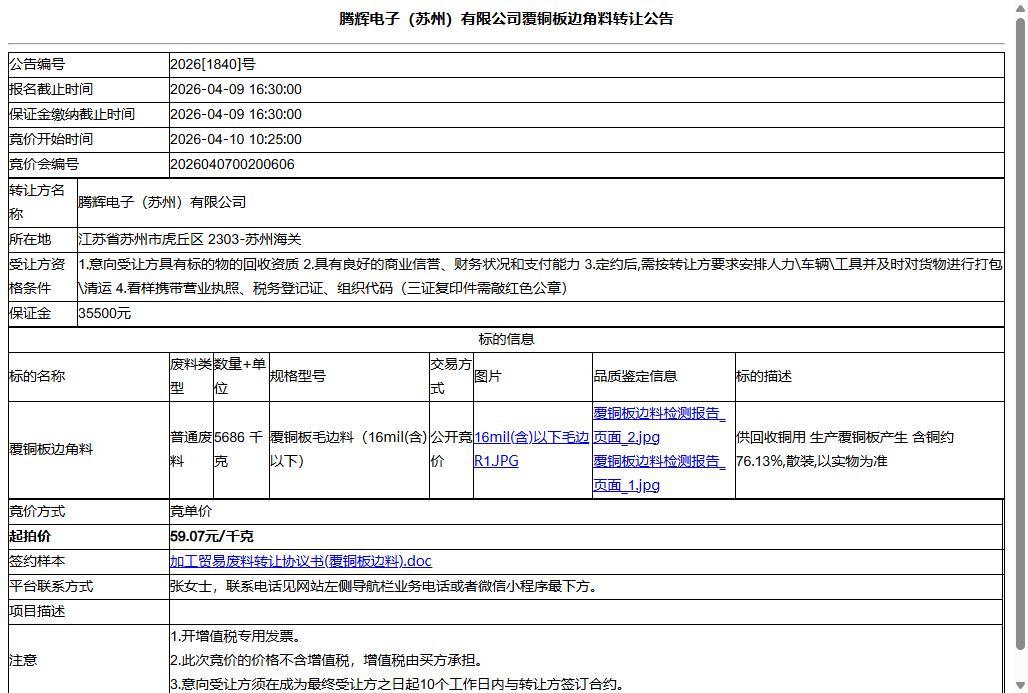Click the 报名截止时间 label cell
1028x693 pixels.
pyautogui.click(x=89, y=89)
